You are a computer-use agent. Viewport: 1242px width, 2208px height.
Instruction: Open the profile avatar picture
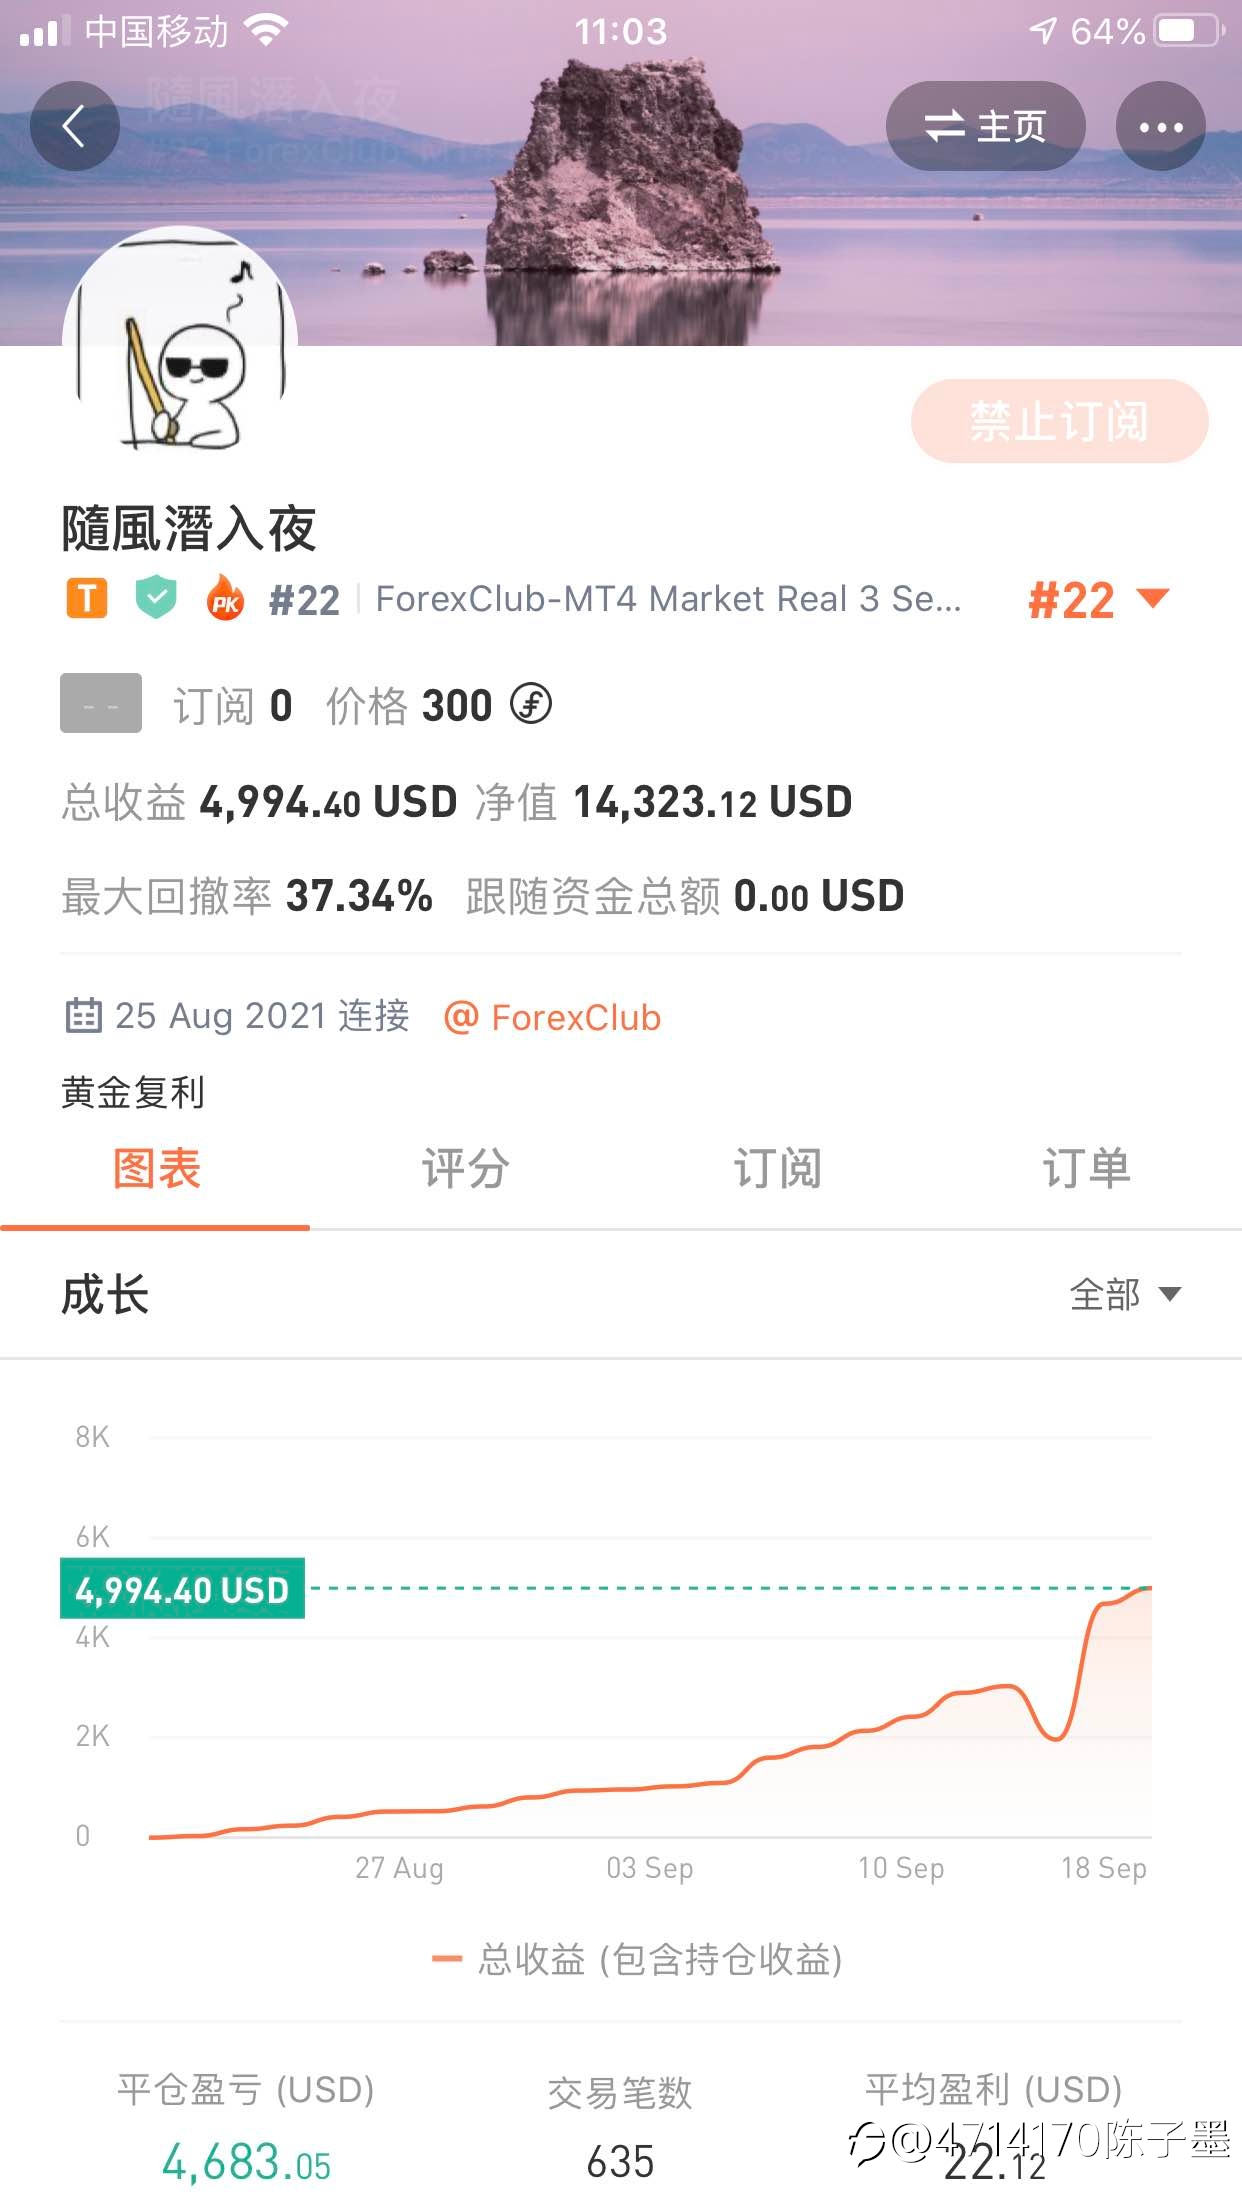180,340
